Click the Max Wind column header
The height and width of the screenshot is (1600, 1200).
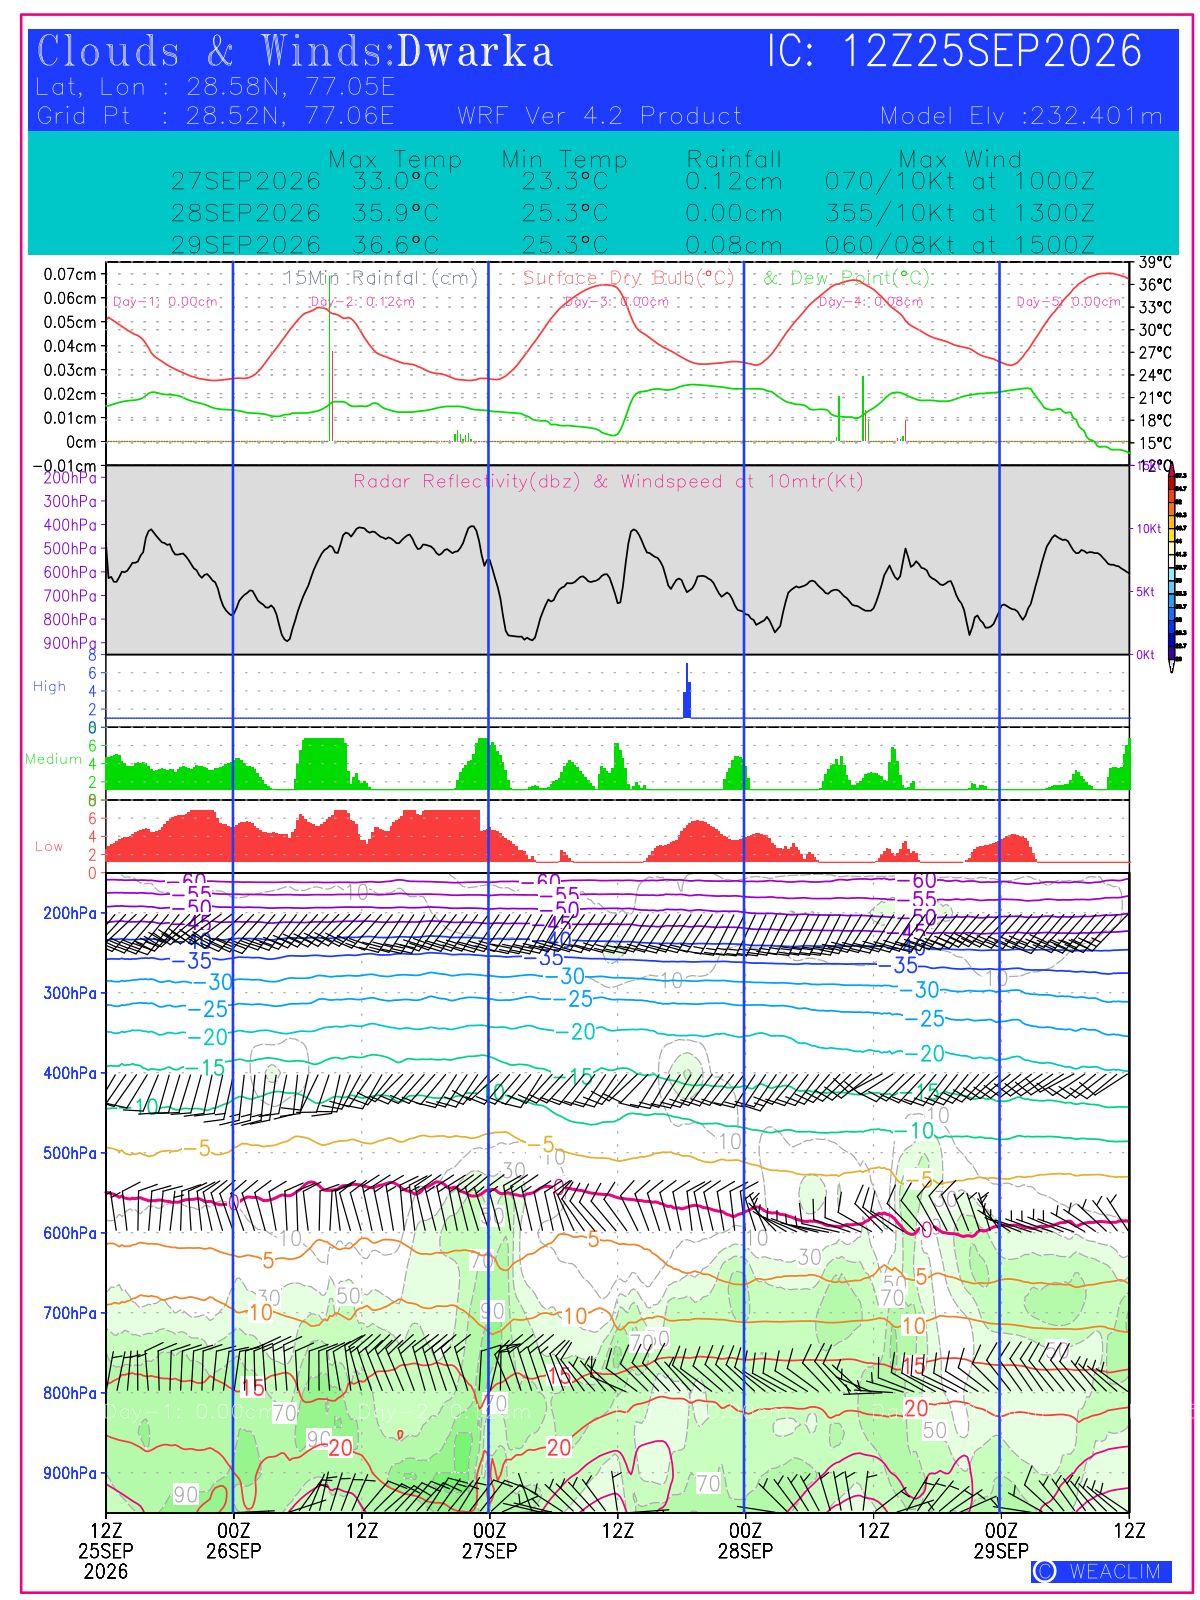960,159
